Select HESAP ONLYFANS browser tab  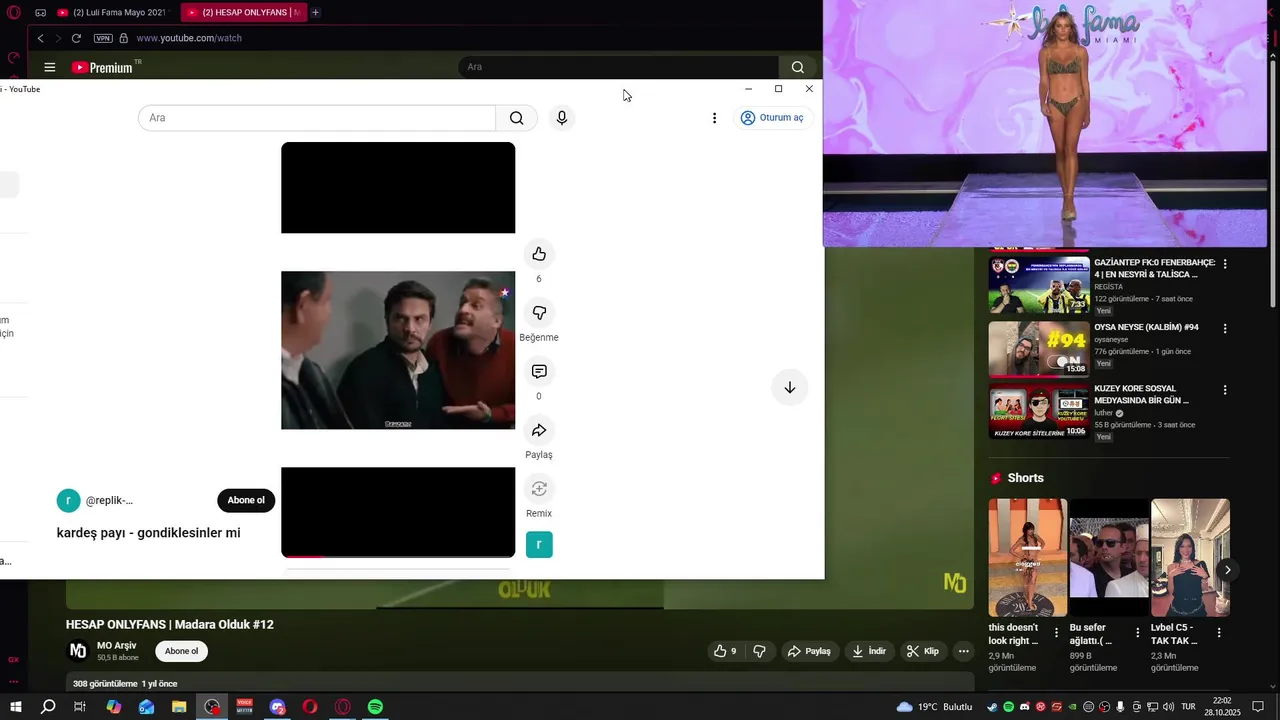coord(243,12)
